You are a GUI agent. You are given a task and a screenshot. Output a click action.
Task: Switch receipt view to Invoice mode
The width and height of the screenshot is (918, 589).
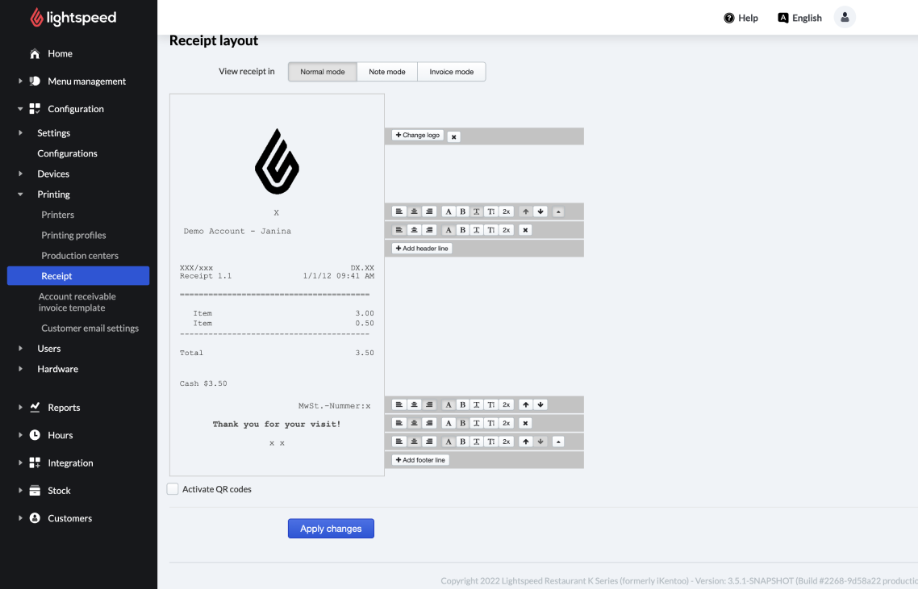coord(451,72)
